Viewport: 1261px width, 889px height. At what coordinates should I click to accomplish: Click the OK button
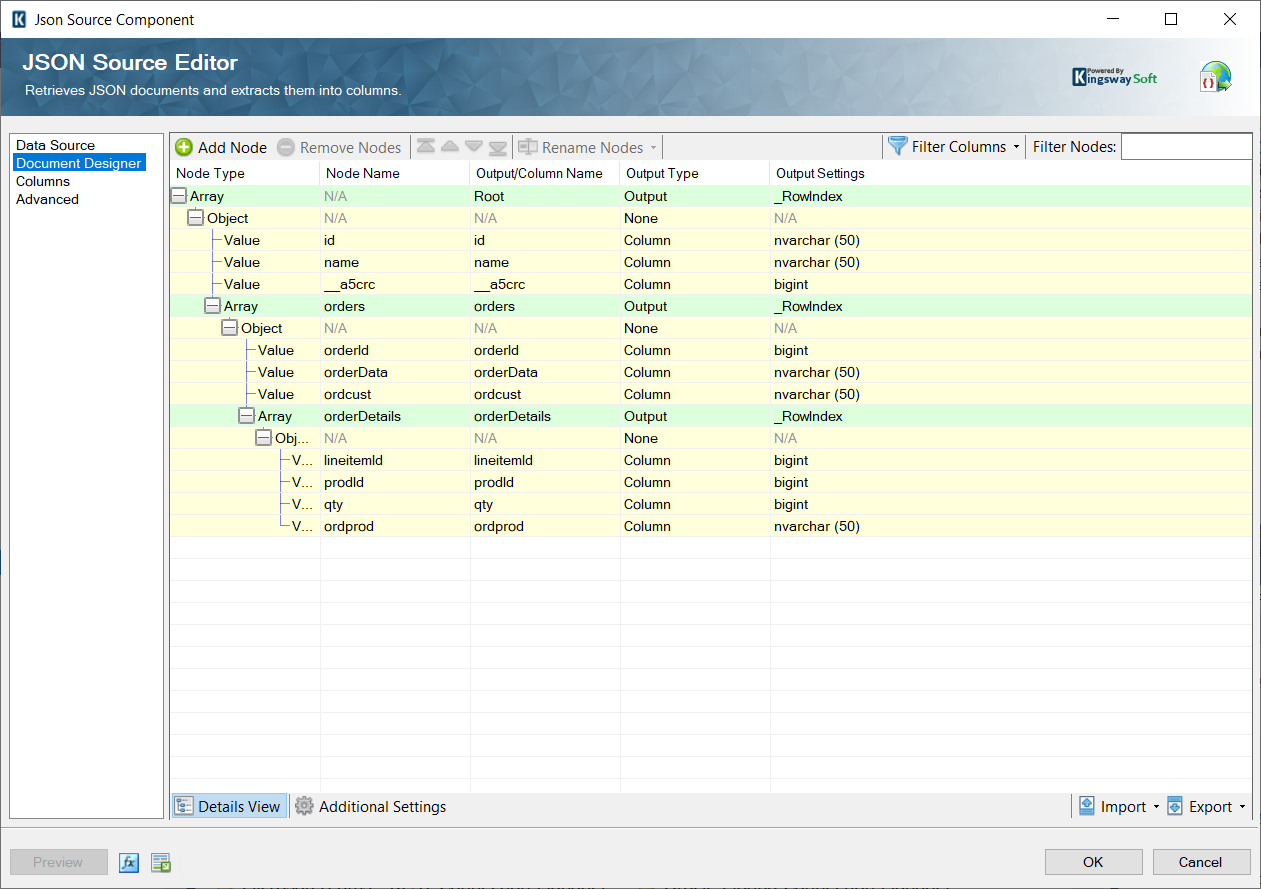point(1093,862)
